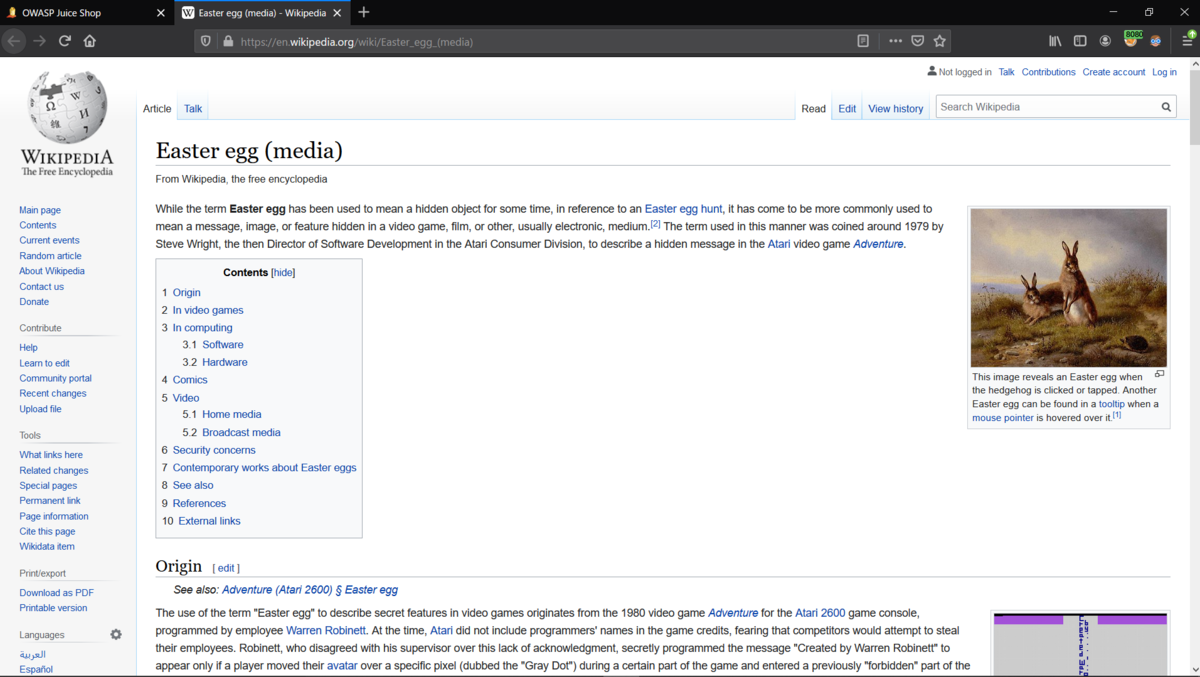Open Random article link
1200x677 pixels.
point(50,256)
